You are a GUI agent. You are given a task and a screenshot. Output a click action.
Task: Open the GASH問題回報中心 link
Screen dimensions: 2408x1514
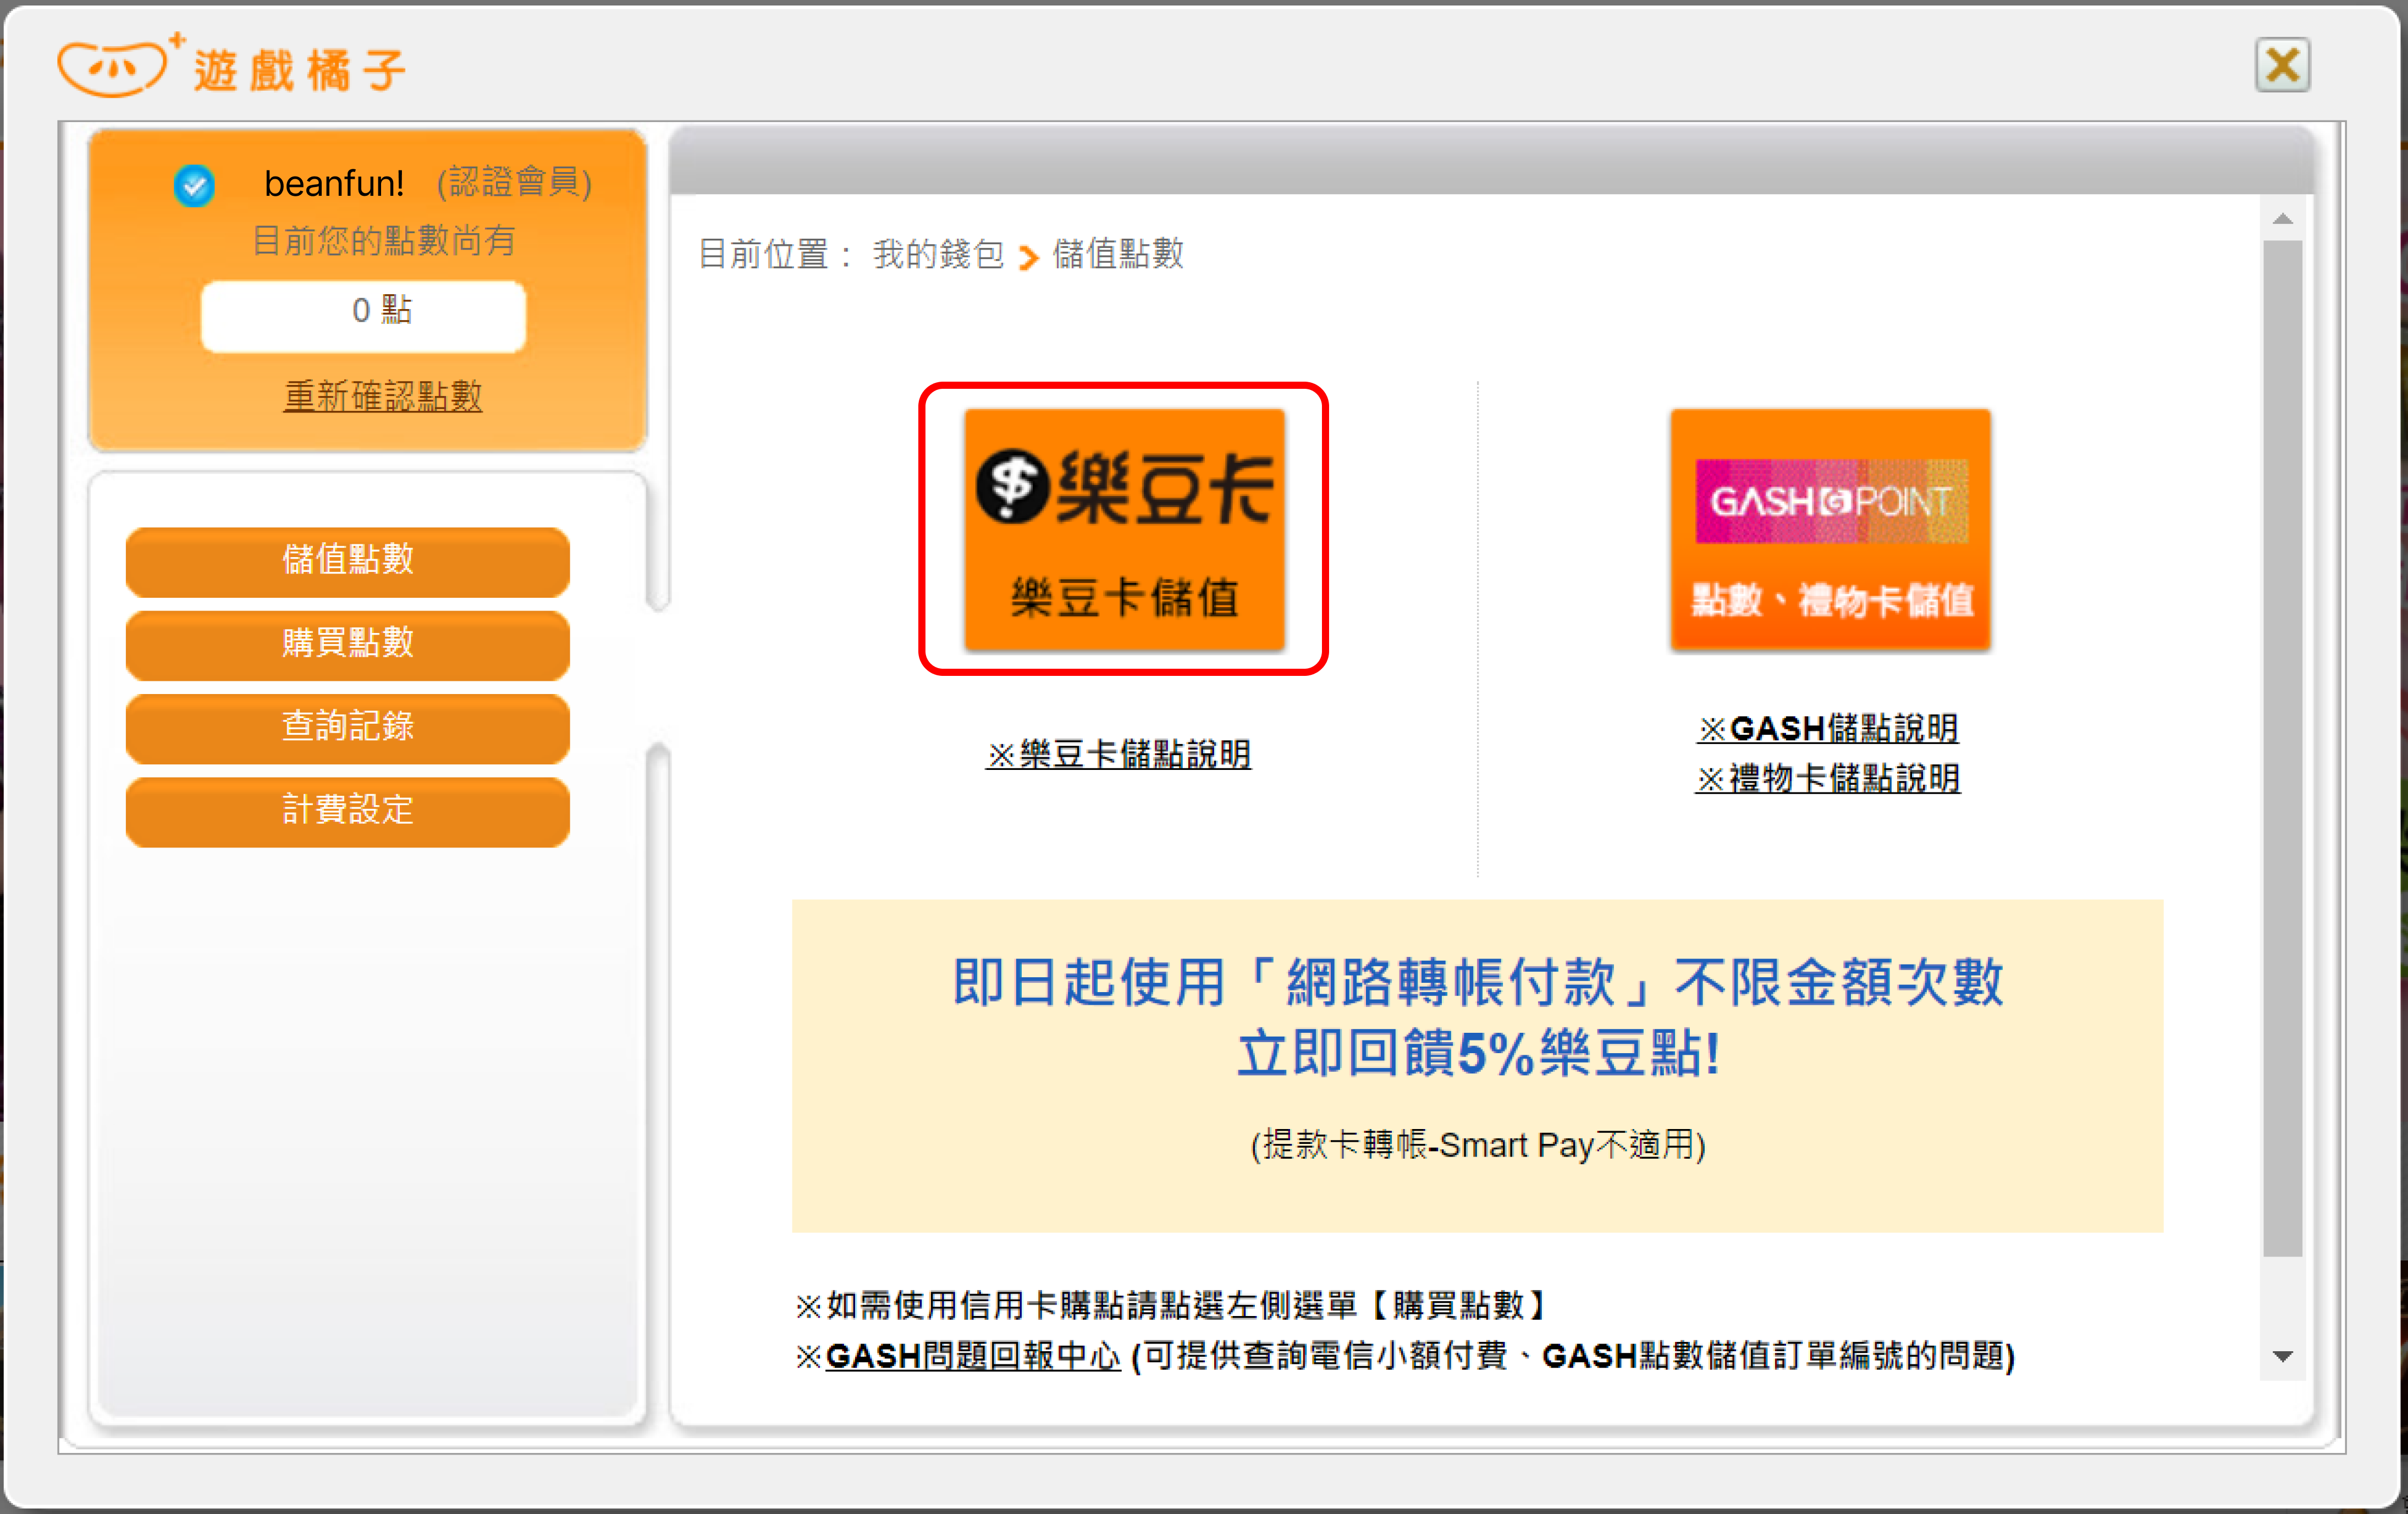click(973, 1356)
